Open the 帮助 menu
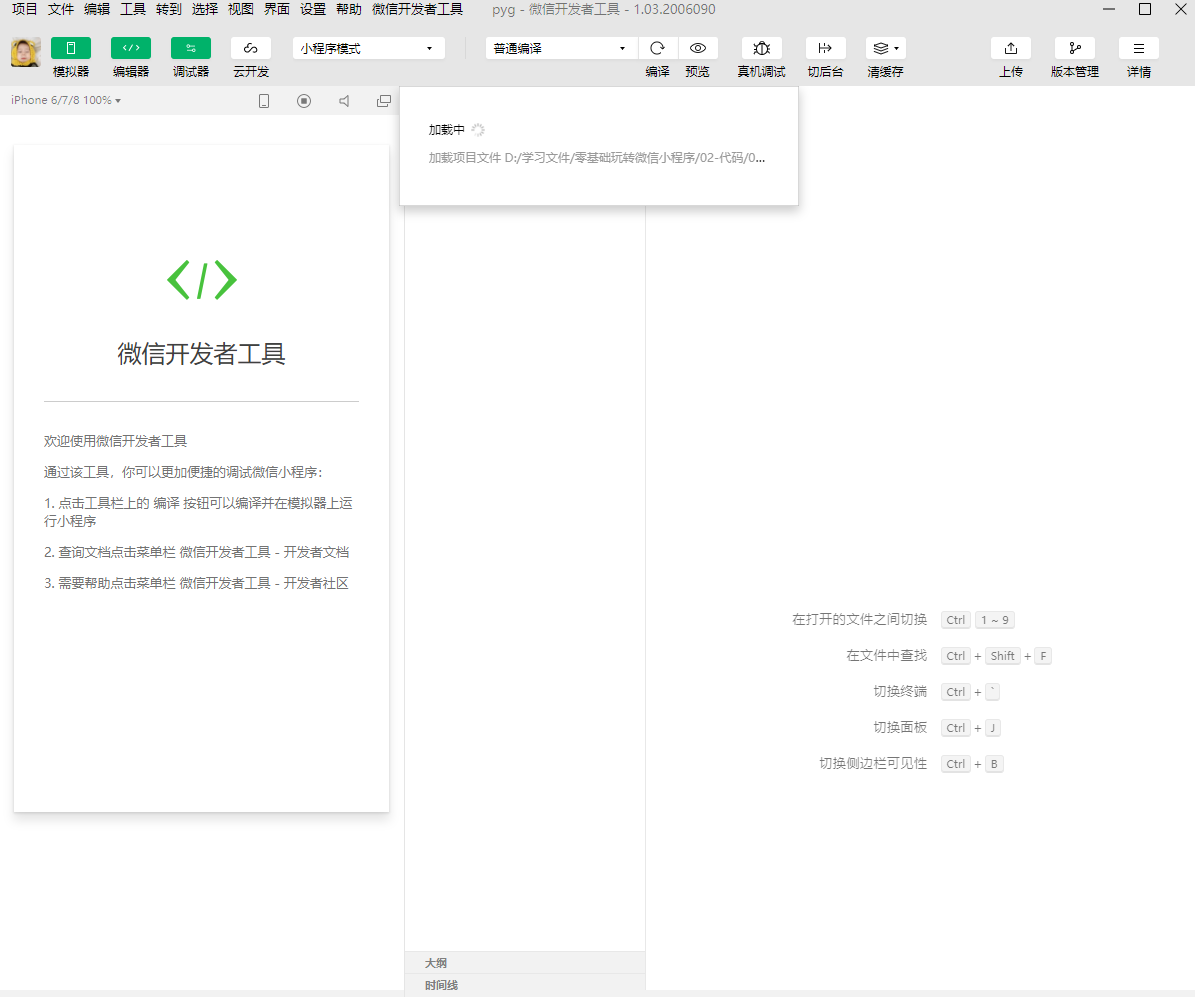The height and width of the screenshot is (997, 1195). point(348,9)
